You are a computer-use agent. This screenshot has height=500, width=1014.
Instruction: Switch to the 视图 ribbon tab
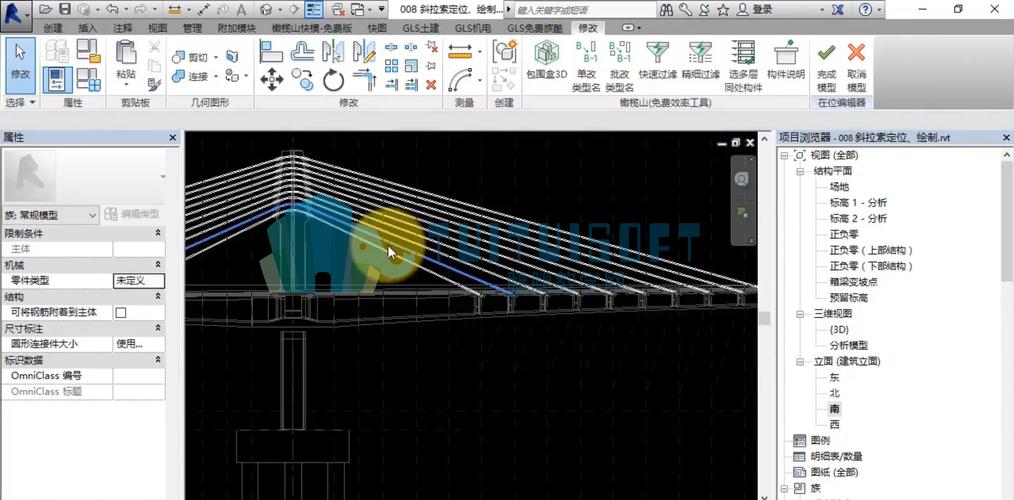pyautogui.click(x=157, y=28)
